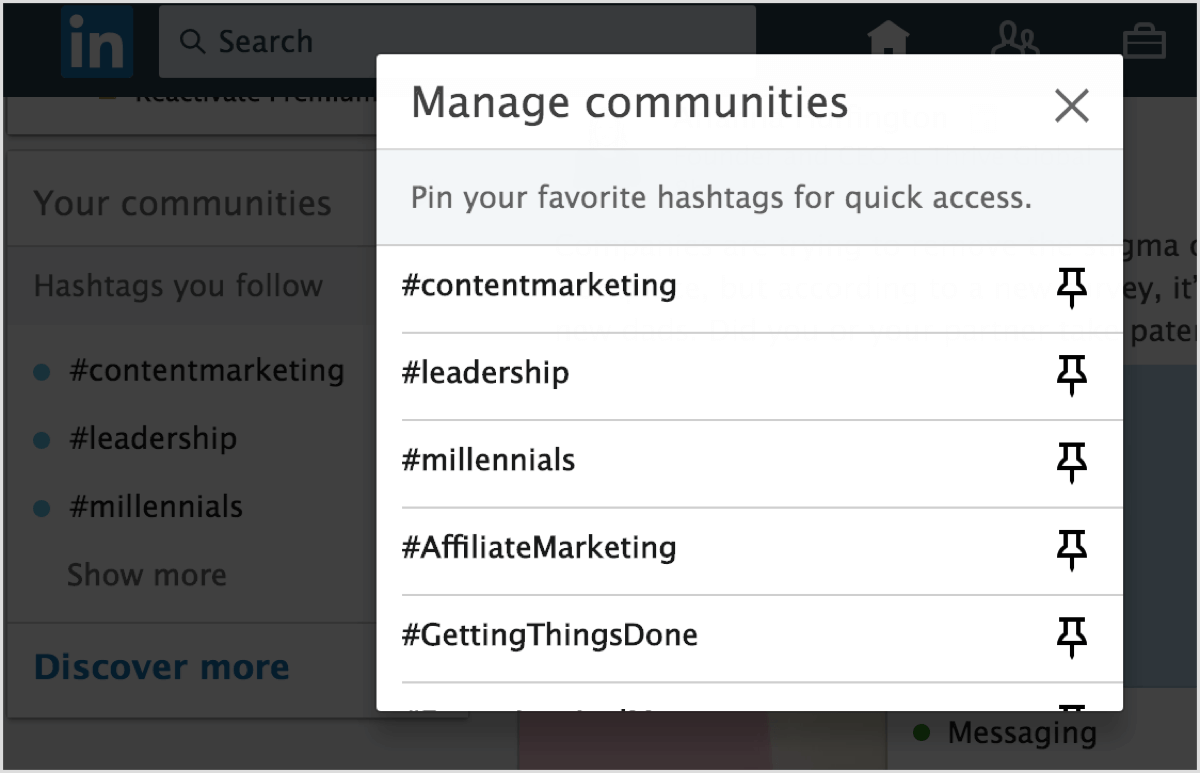Pin the #millennials hashtag
1200x773 pixels.
[1072, 462]
